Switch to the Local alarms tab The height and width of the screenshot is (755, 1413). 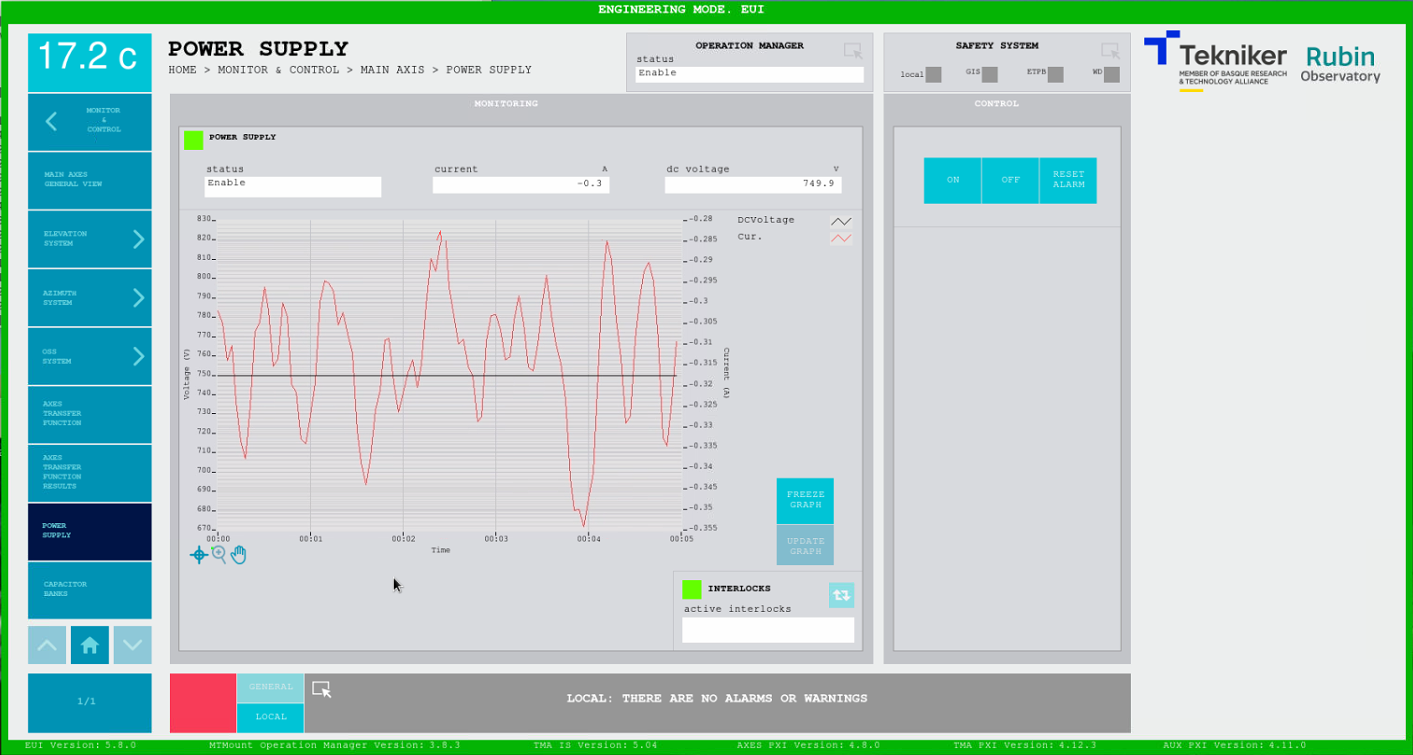point(270,718)
